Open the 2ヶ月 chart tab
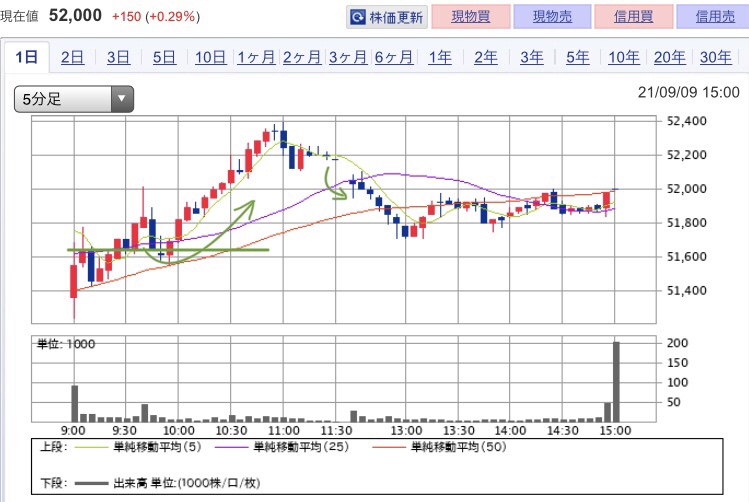 click(x=302, y=57)
